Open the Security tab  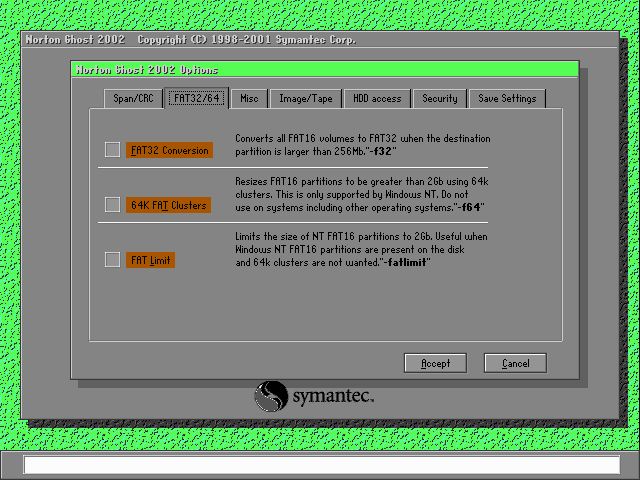tap(440, 98)
